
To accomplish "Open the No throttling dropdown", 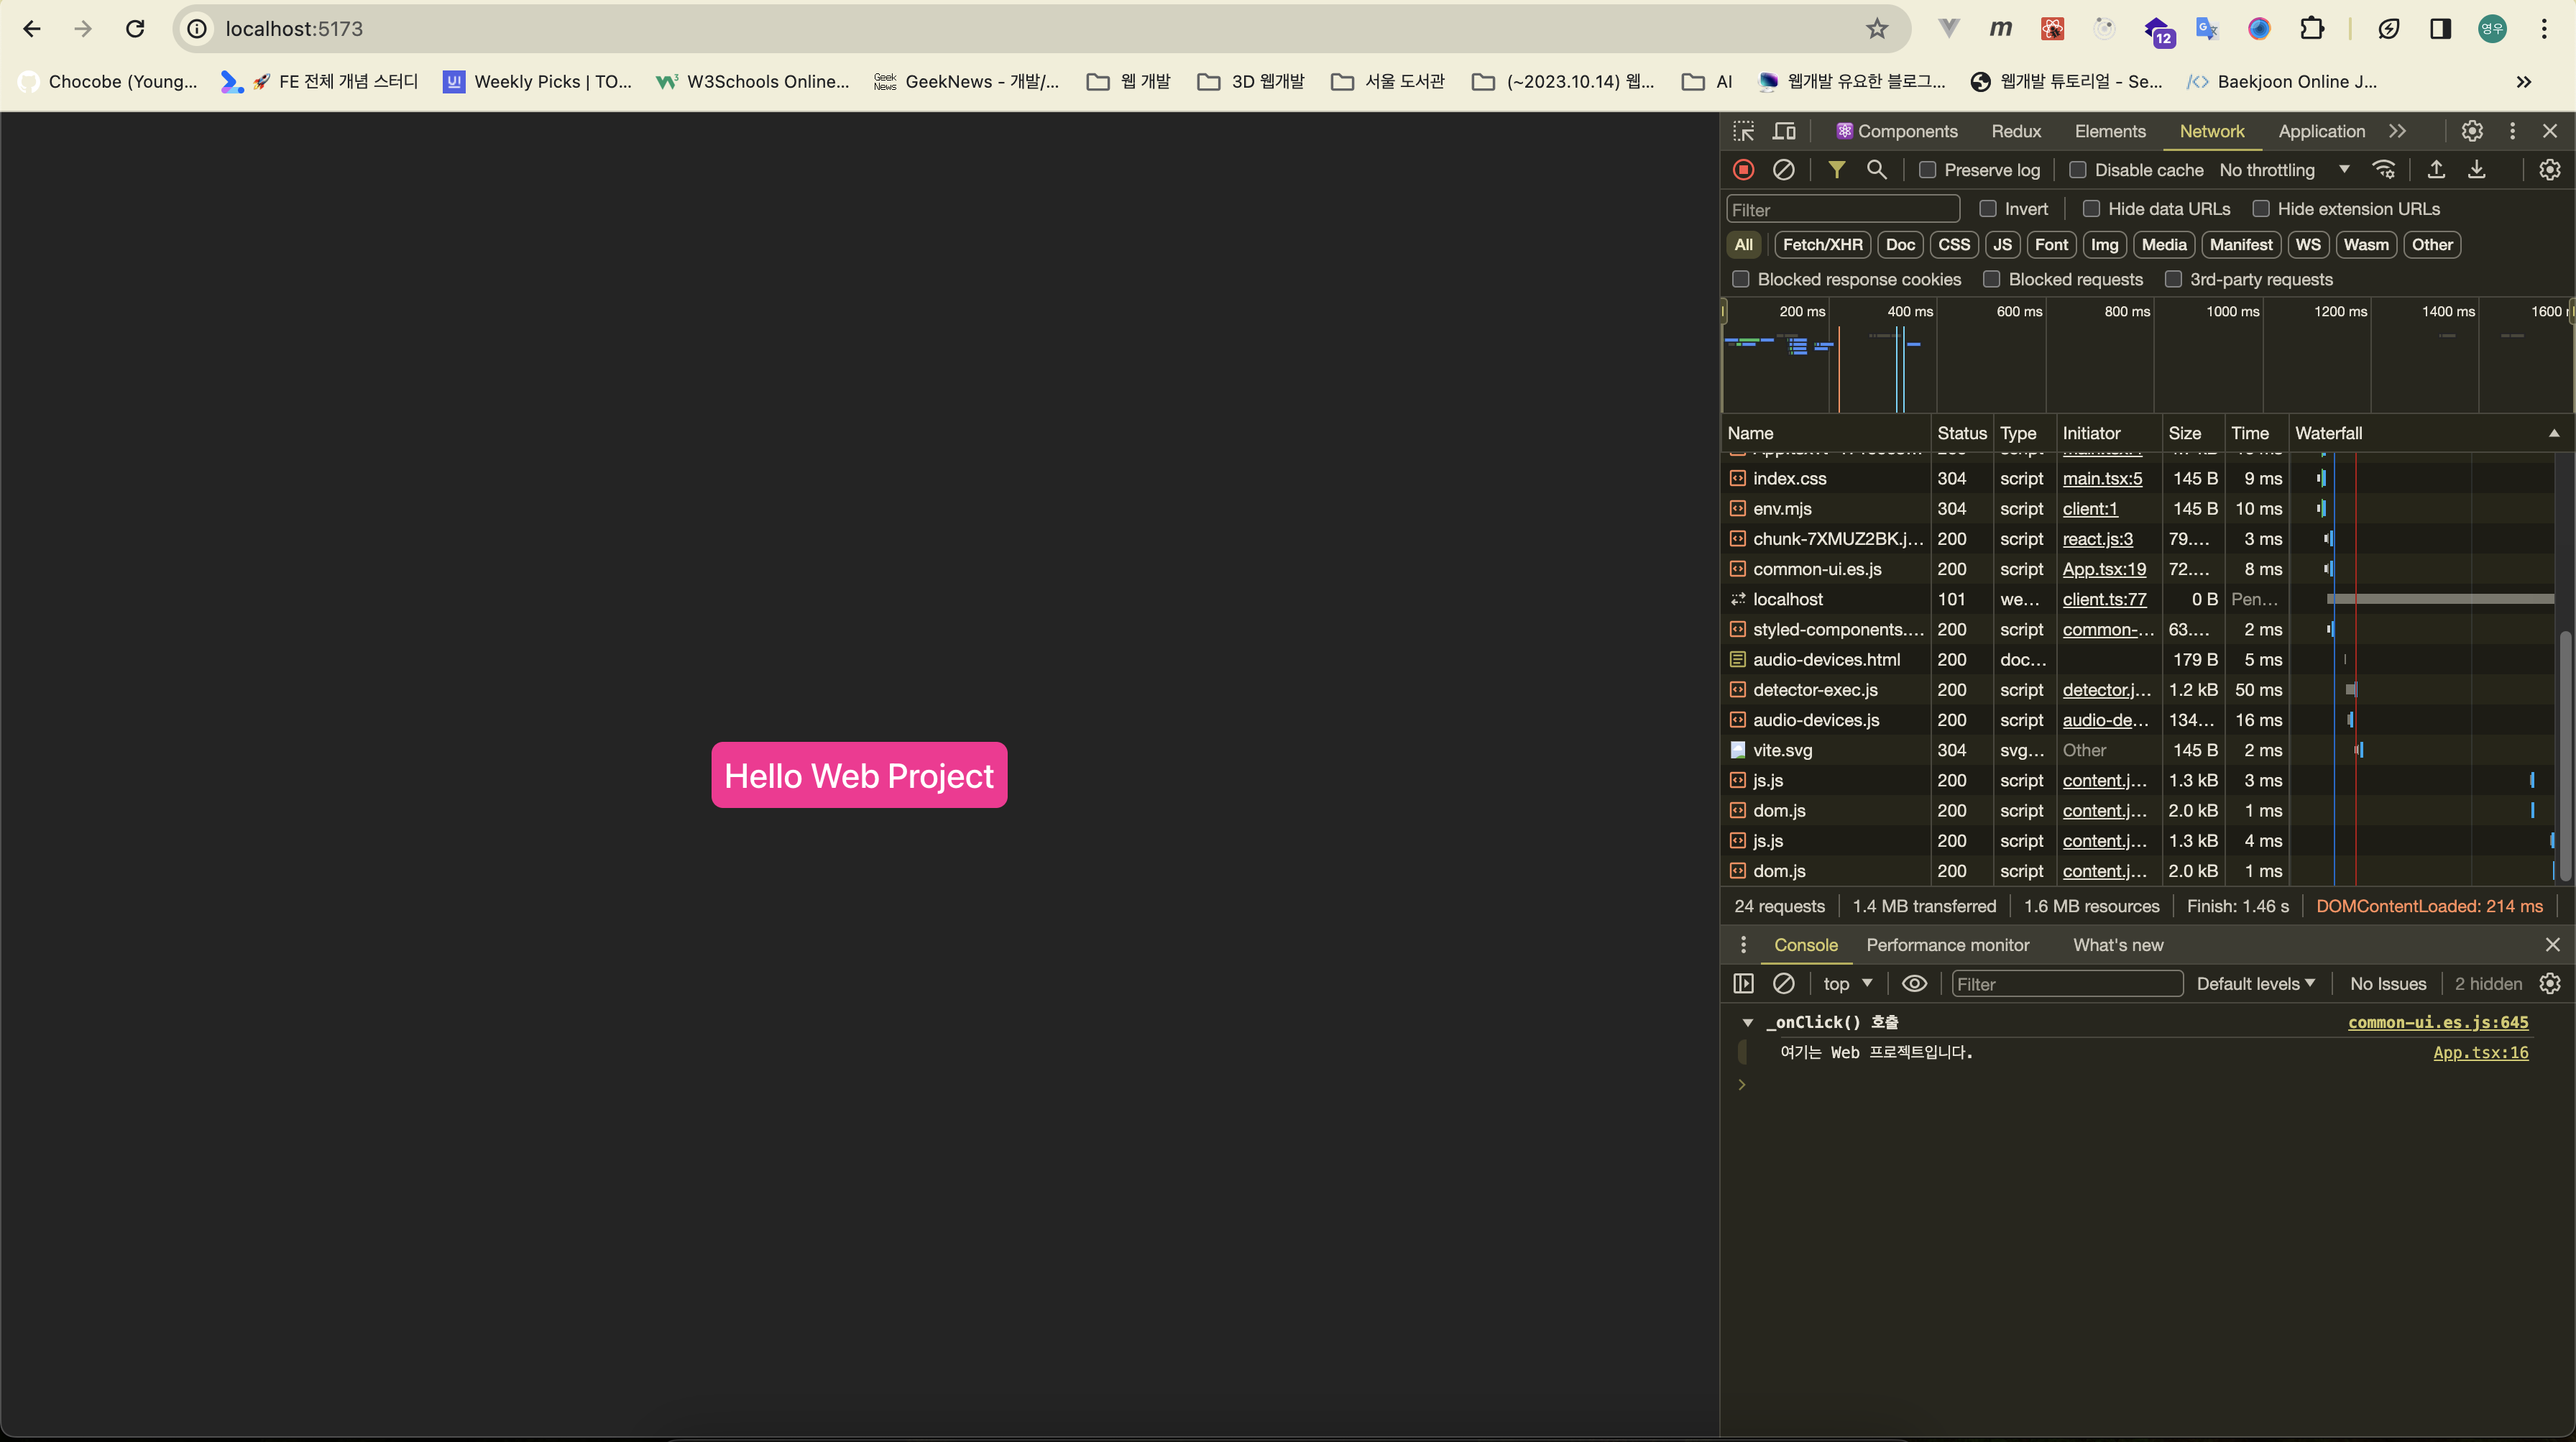I will tap(2284, 170).
